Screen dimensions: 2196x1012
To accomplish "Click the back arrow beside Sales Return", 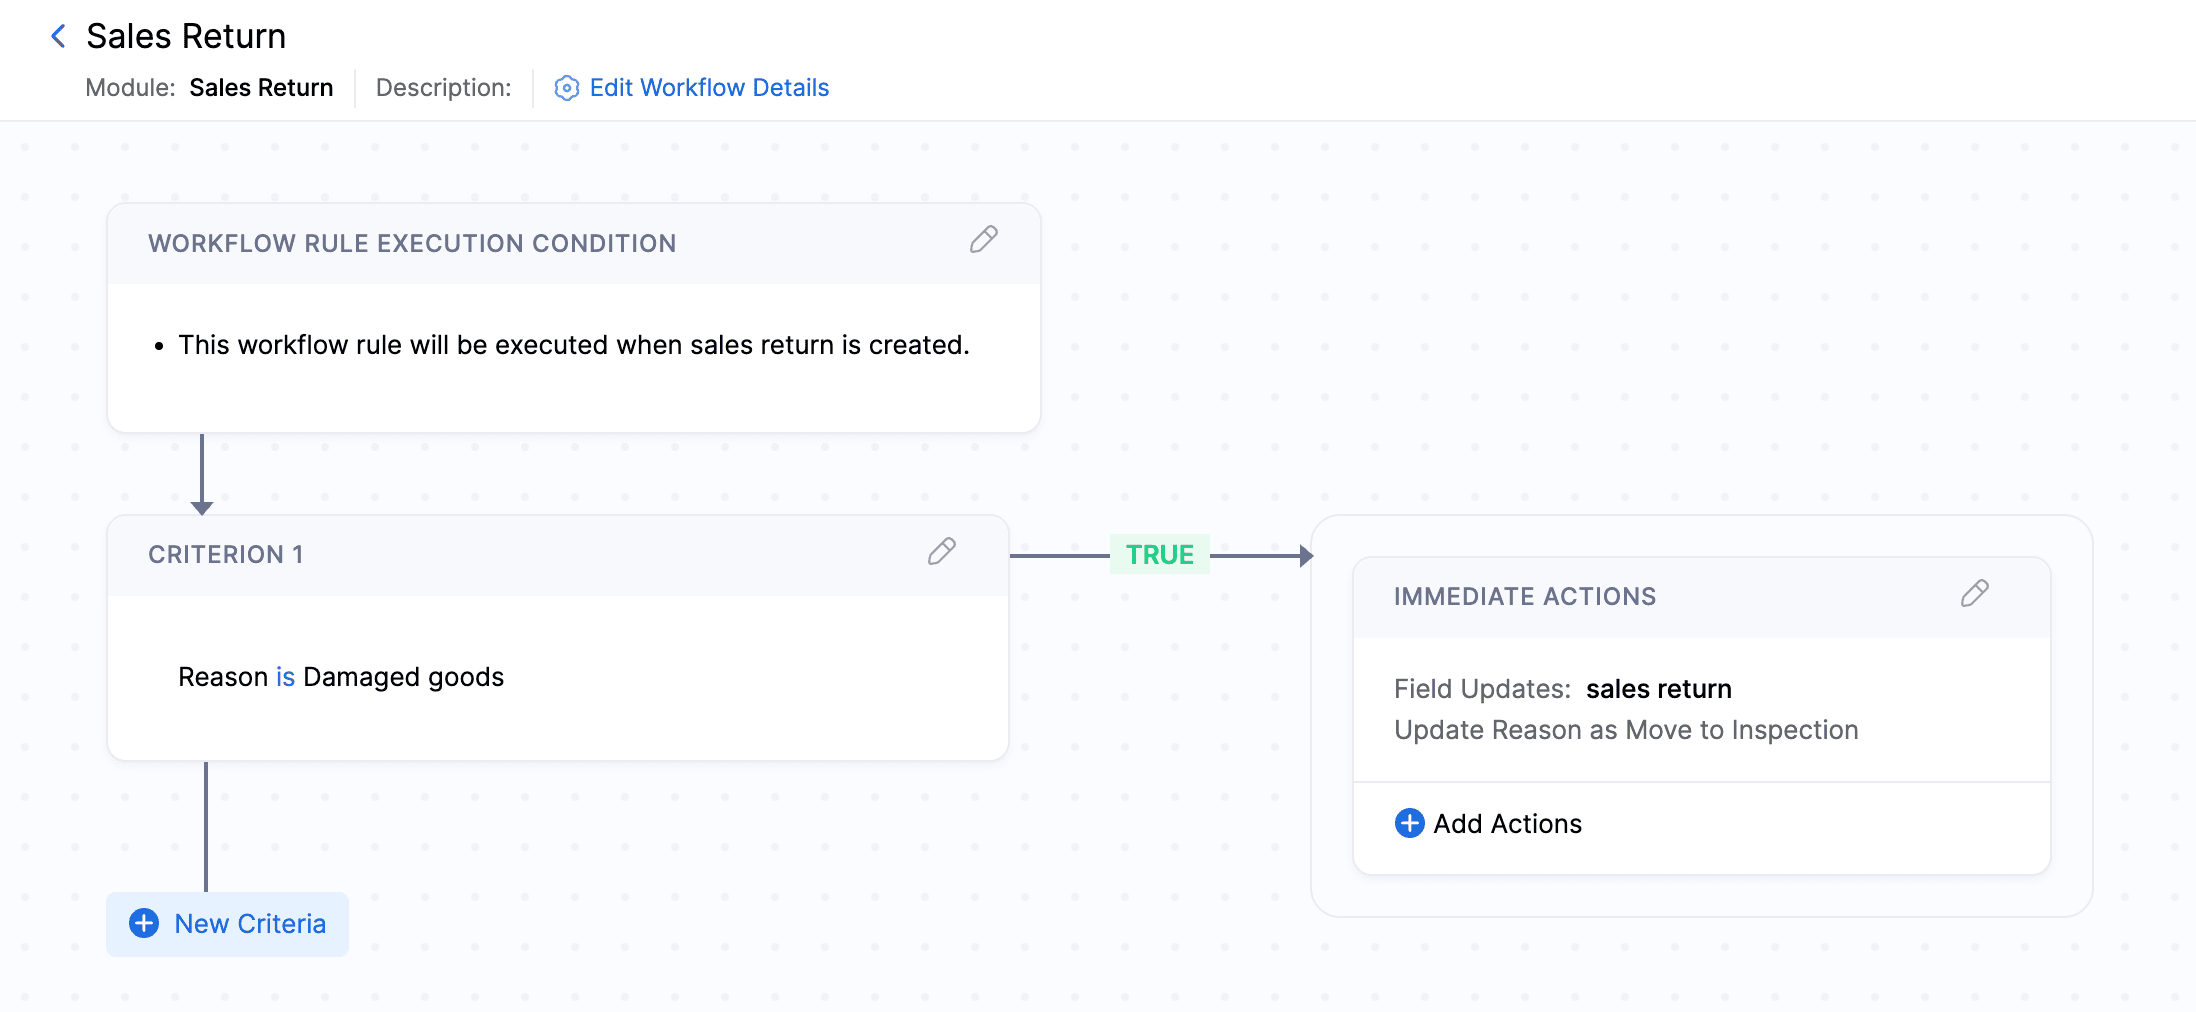I will click(57, 36).
